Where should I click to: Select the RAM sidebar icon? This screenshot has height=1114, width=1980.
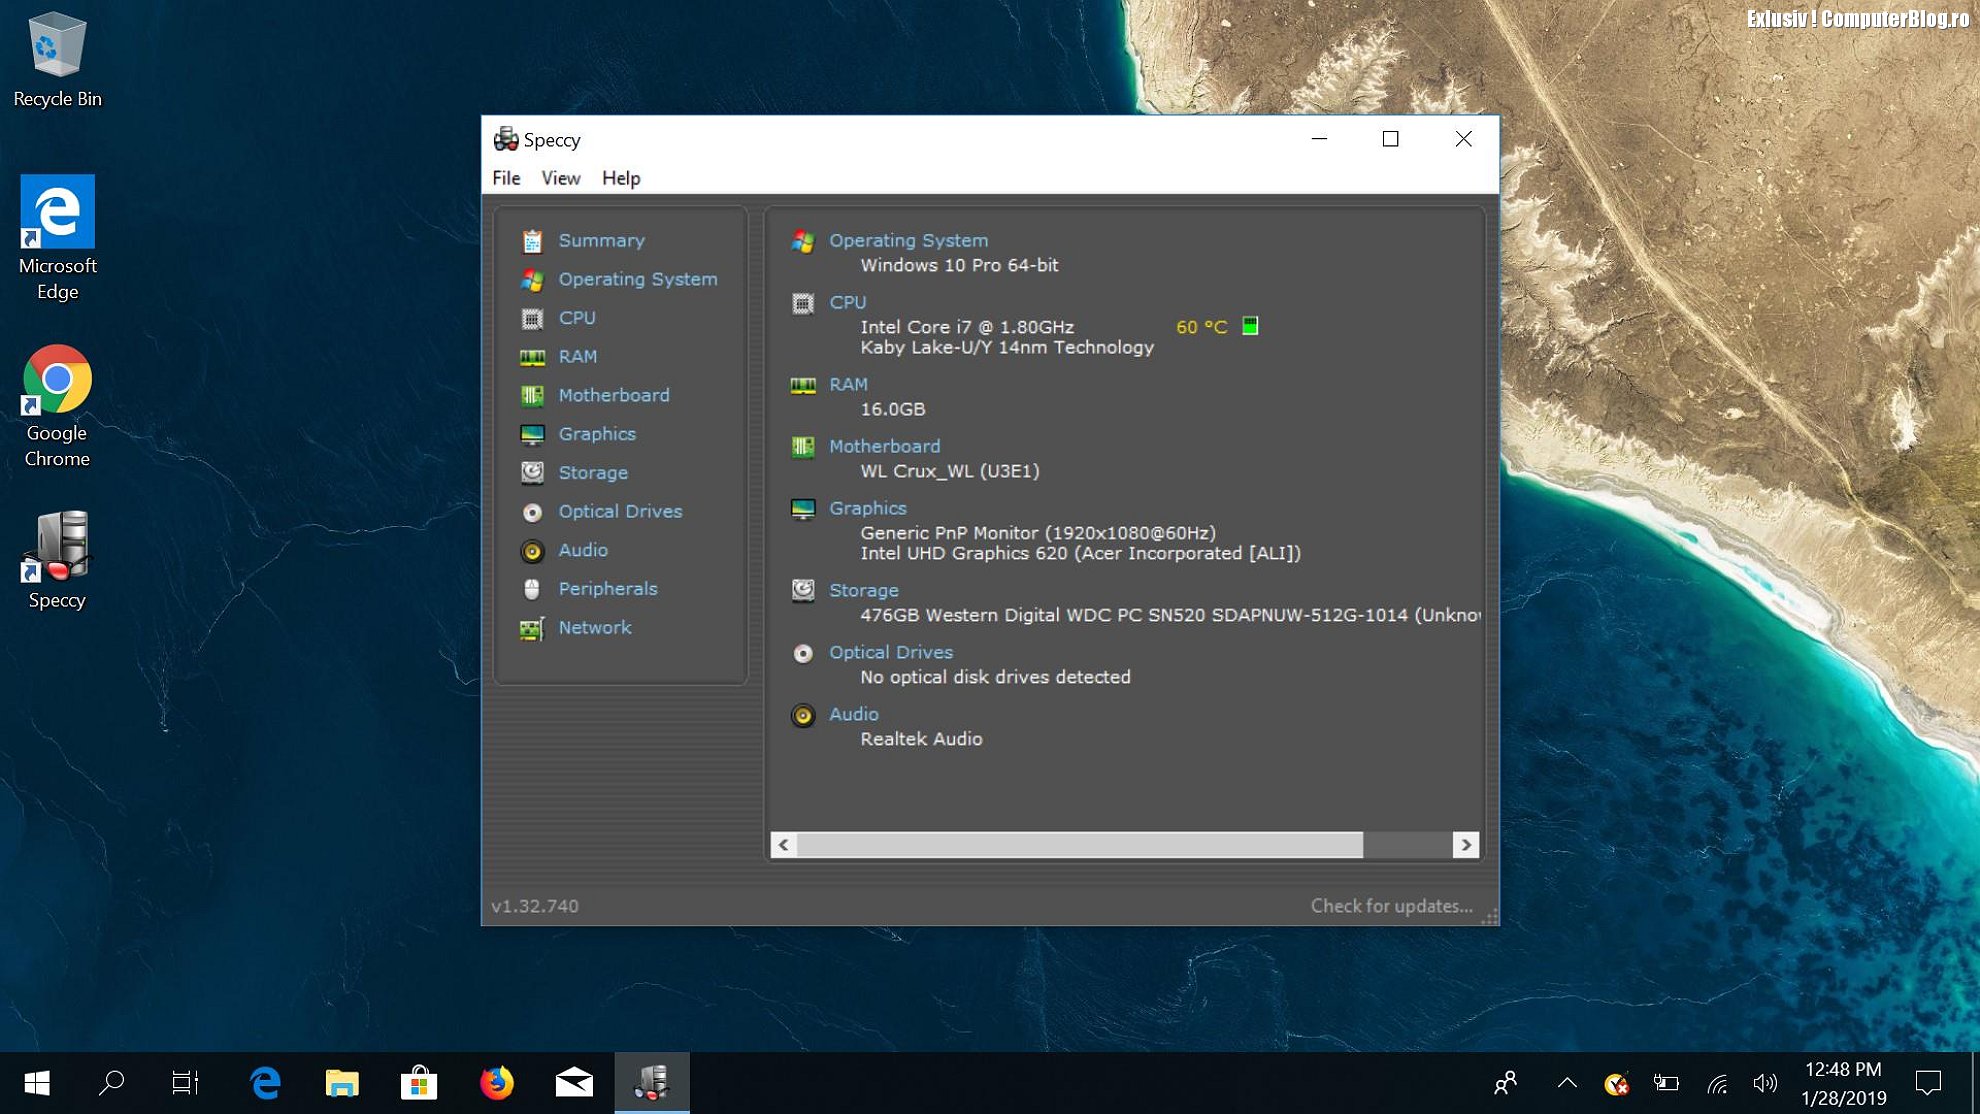coord(532,357)
